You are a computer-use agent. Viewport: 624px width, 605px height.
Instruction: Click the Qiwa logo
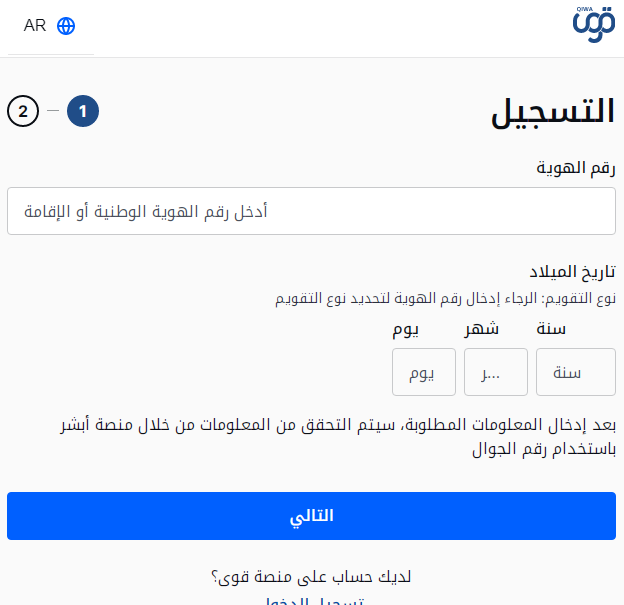pyautogui.click(x=594, y=26)
